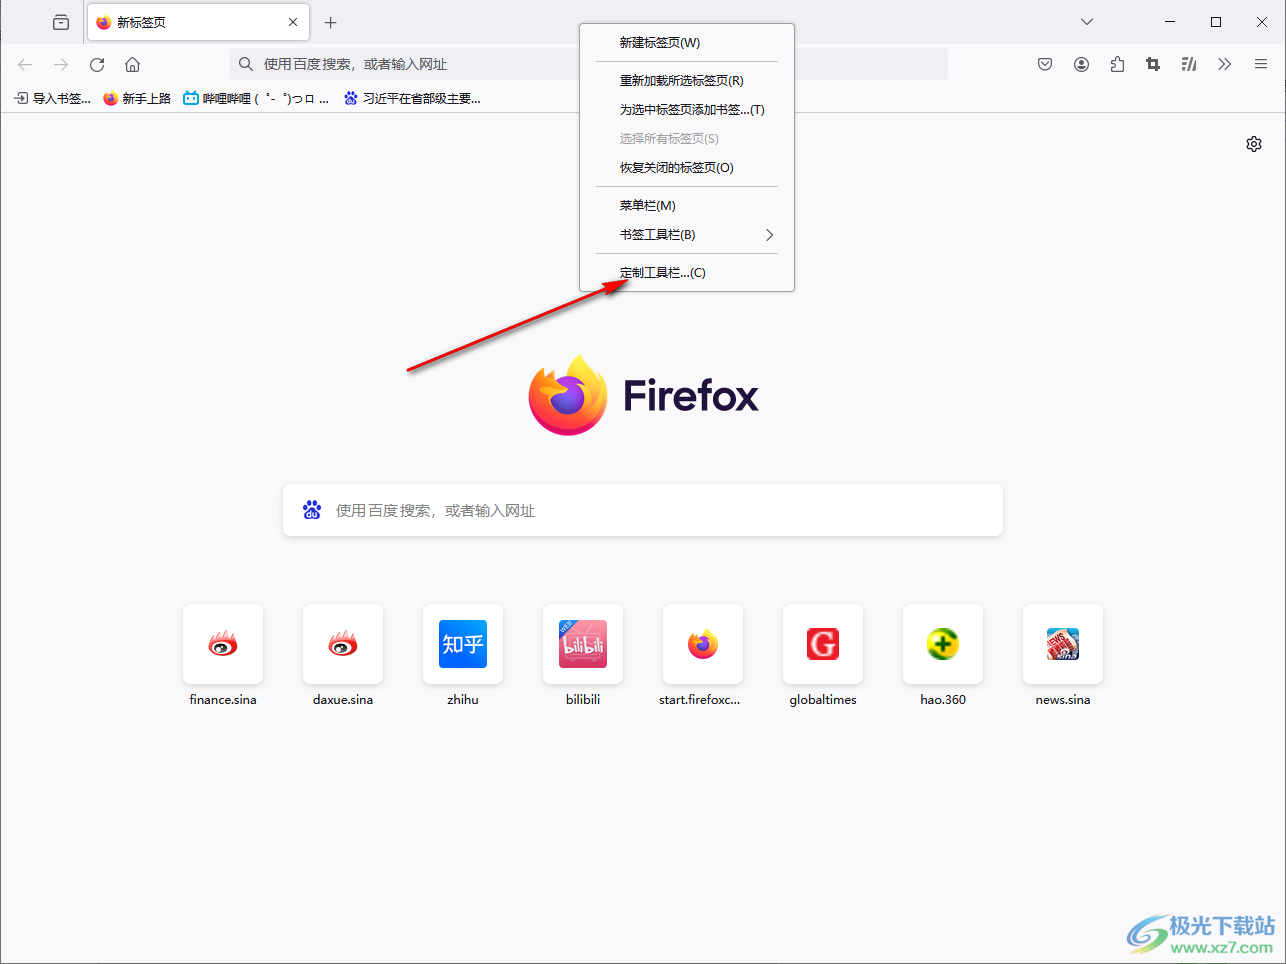Screen dimensions: 1286x964
Task: Open the Firefox account icon
Action: click(x=1081, y=64)
